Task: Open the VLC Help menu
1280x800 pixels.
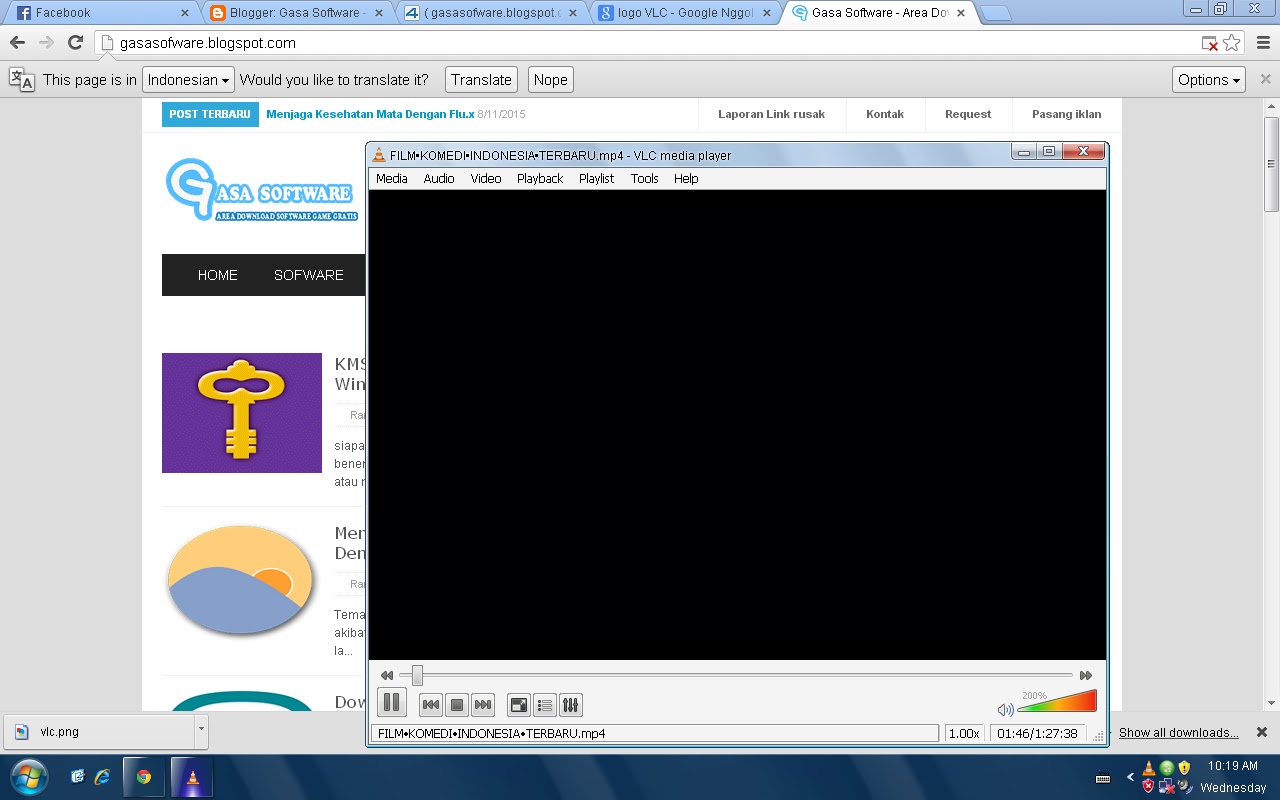Action: click(686, 178)
